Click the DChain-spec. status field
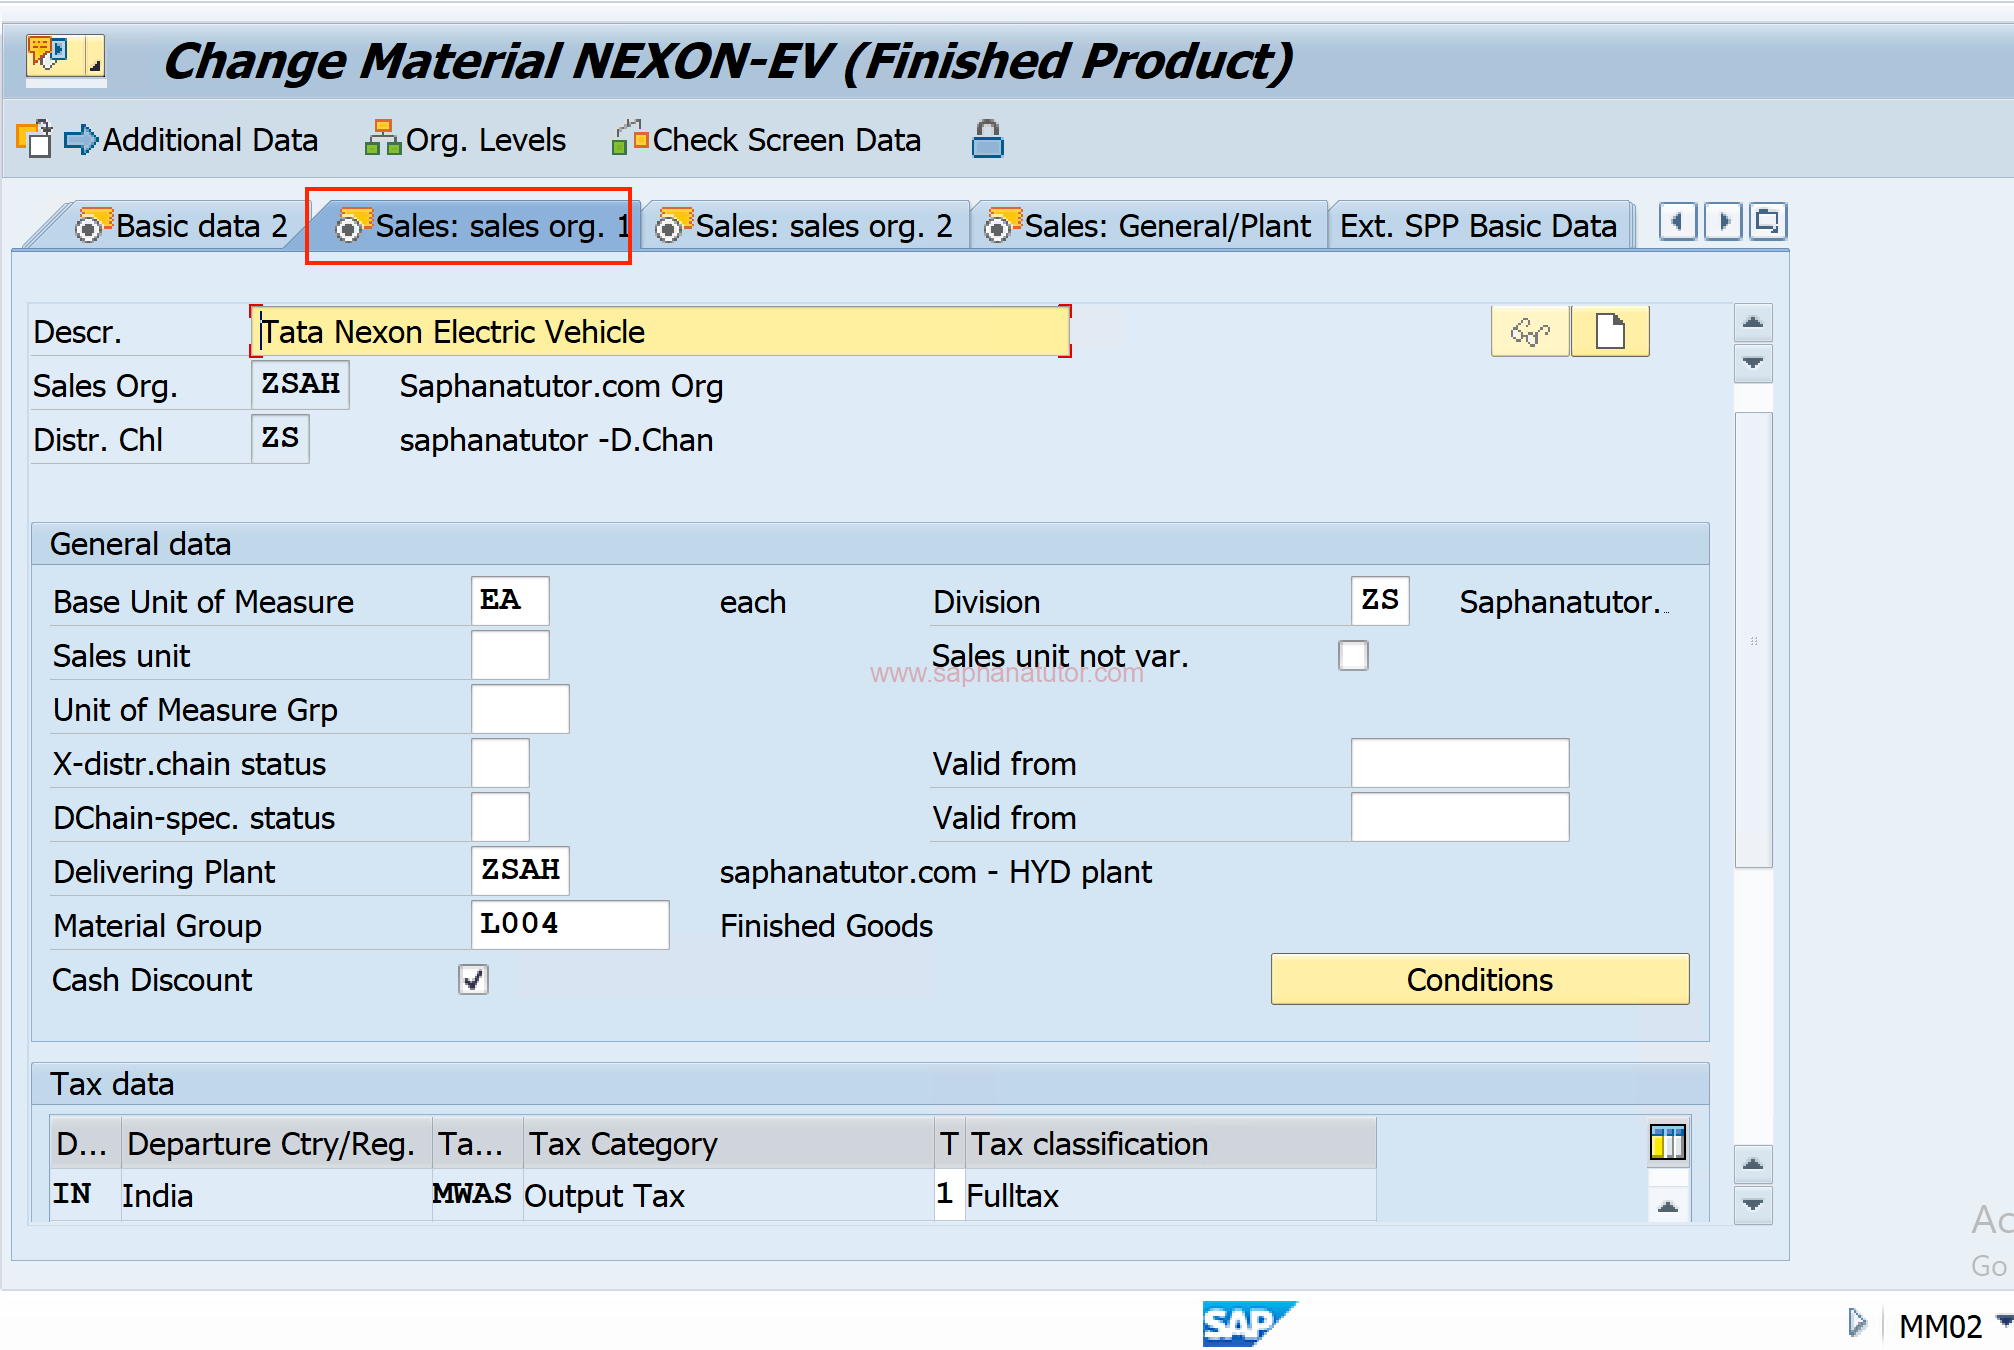Viewport: 2014px width, 1350px height. coord(500,817)
